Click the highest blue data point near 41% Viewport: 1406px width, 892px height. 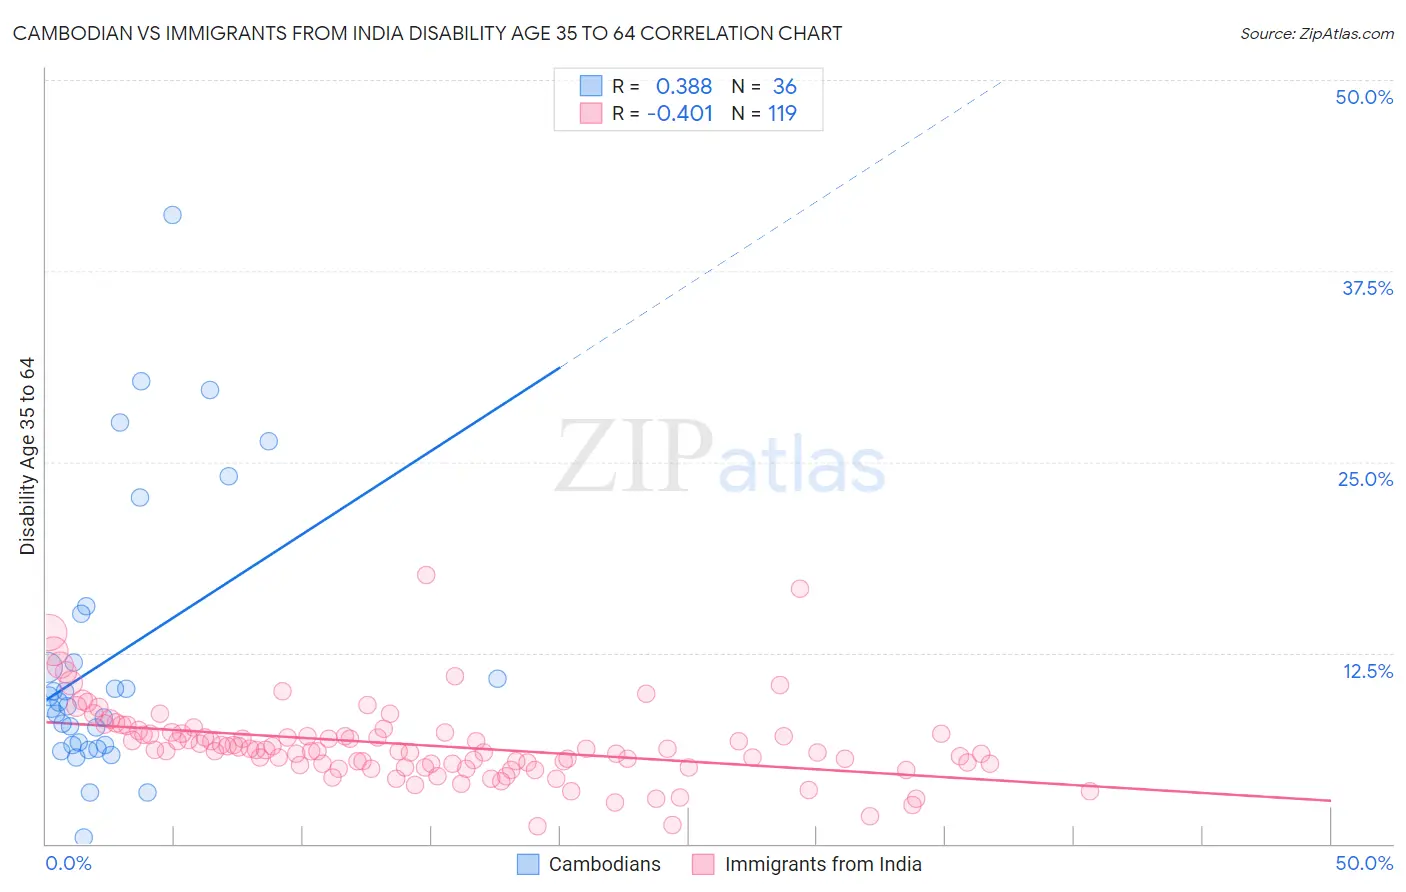tap(172, 215)
